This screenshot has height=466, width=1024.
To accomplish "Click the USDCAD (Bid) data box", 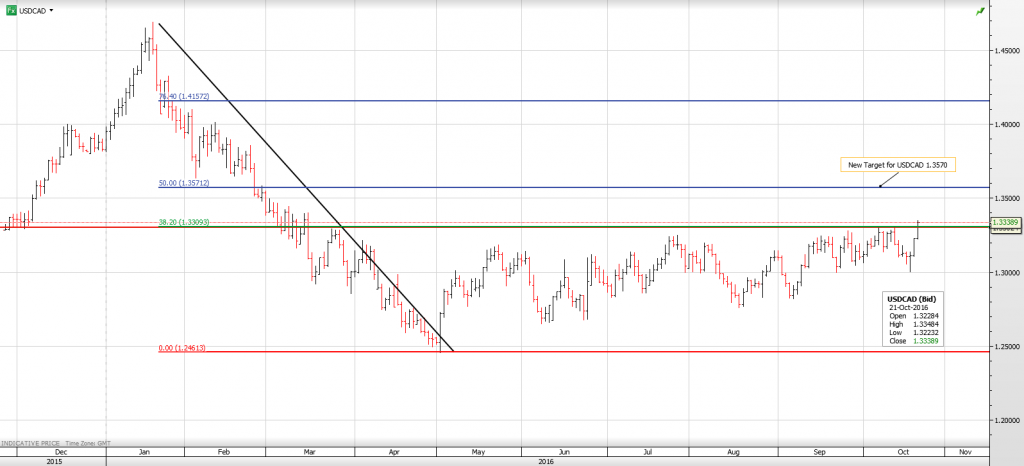I will [x=914, y=320].
